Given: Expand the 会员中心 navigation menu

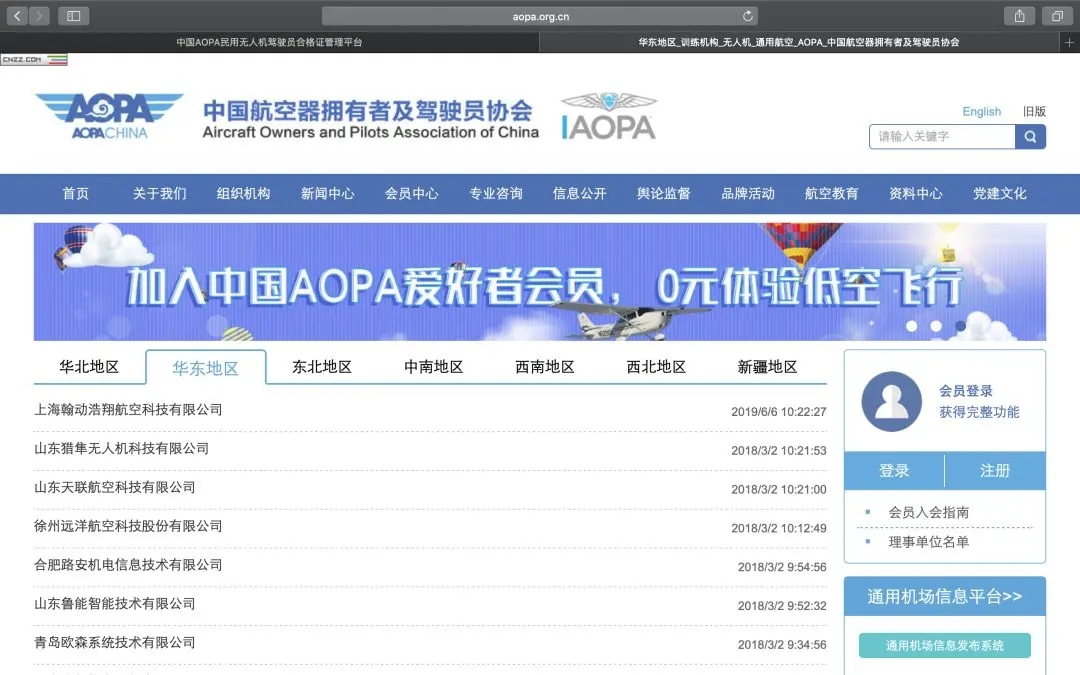Looking at the screenshot, I should 411,194.
